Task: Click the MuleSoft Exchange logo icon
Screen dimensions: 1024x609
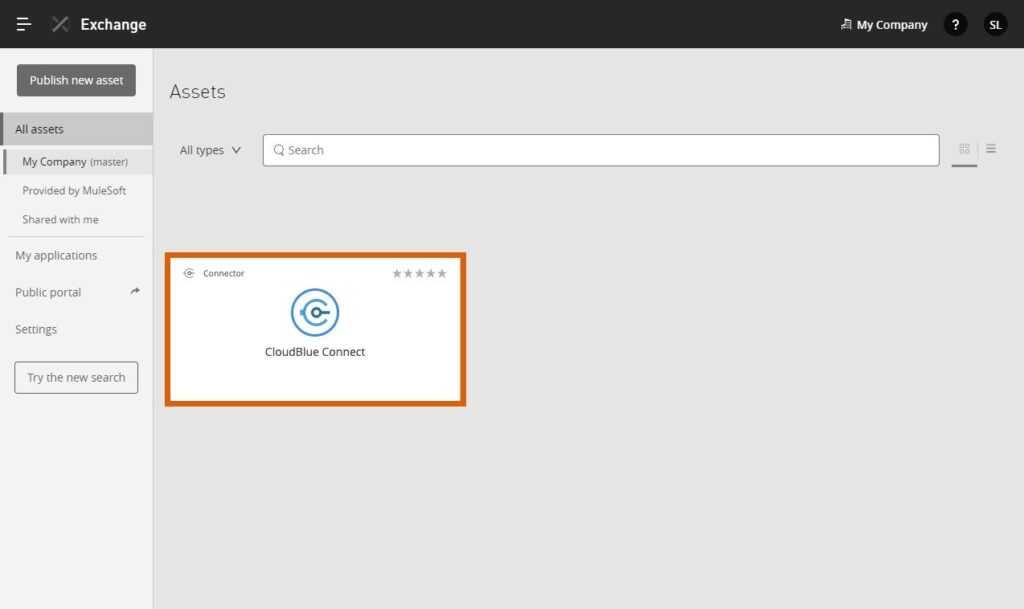Action: (60, 24)
